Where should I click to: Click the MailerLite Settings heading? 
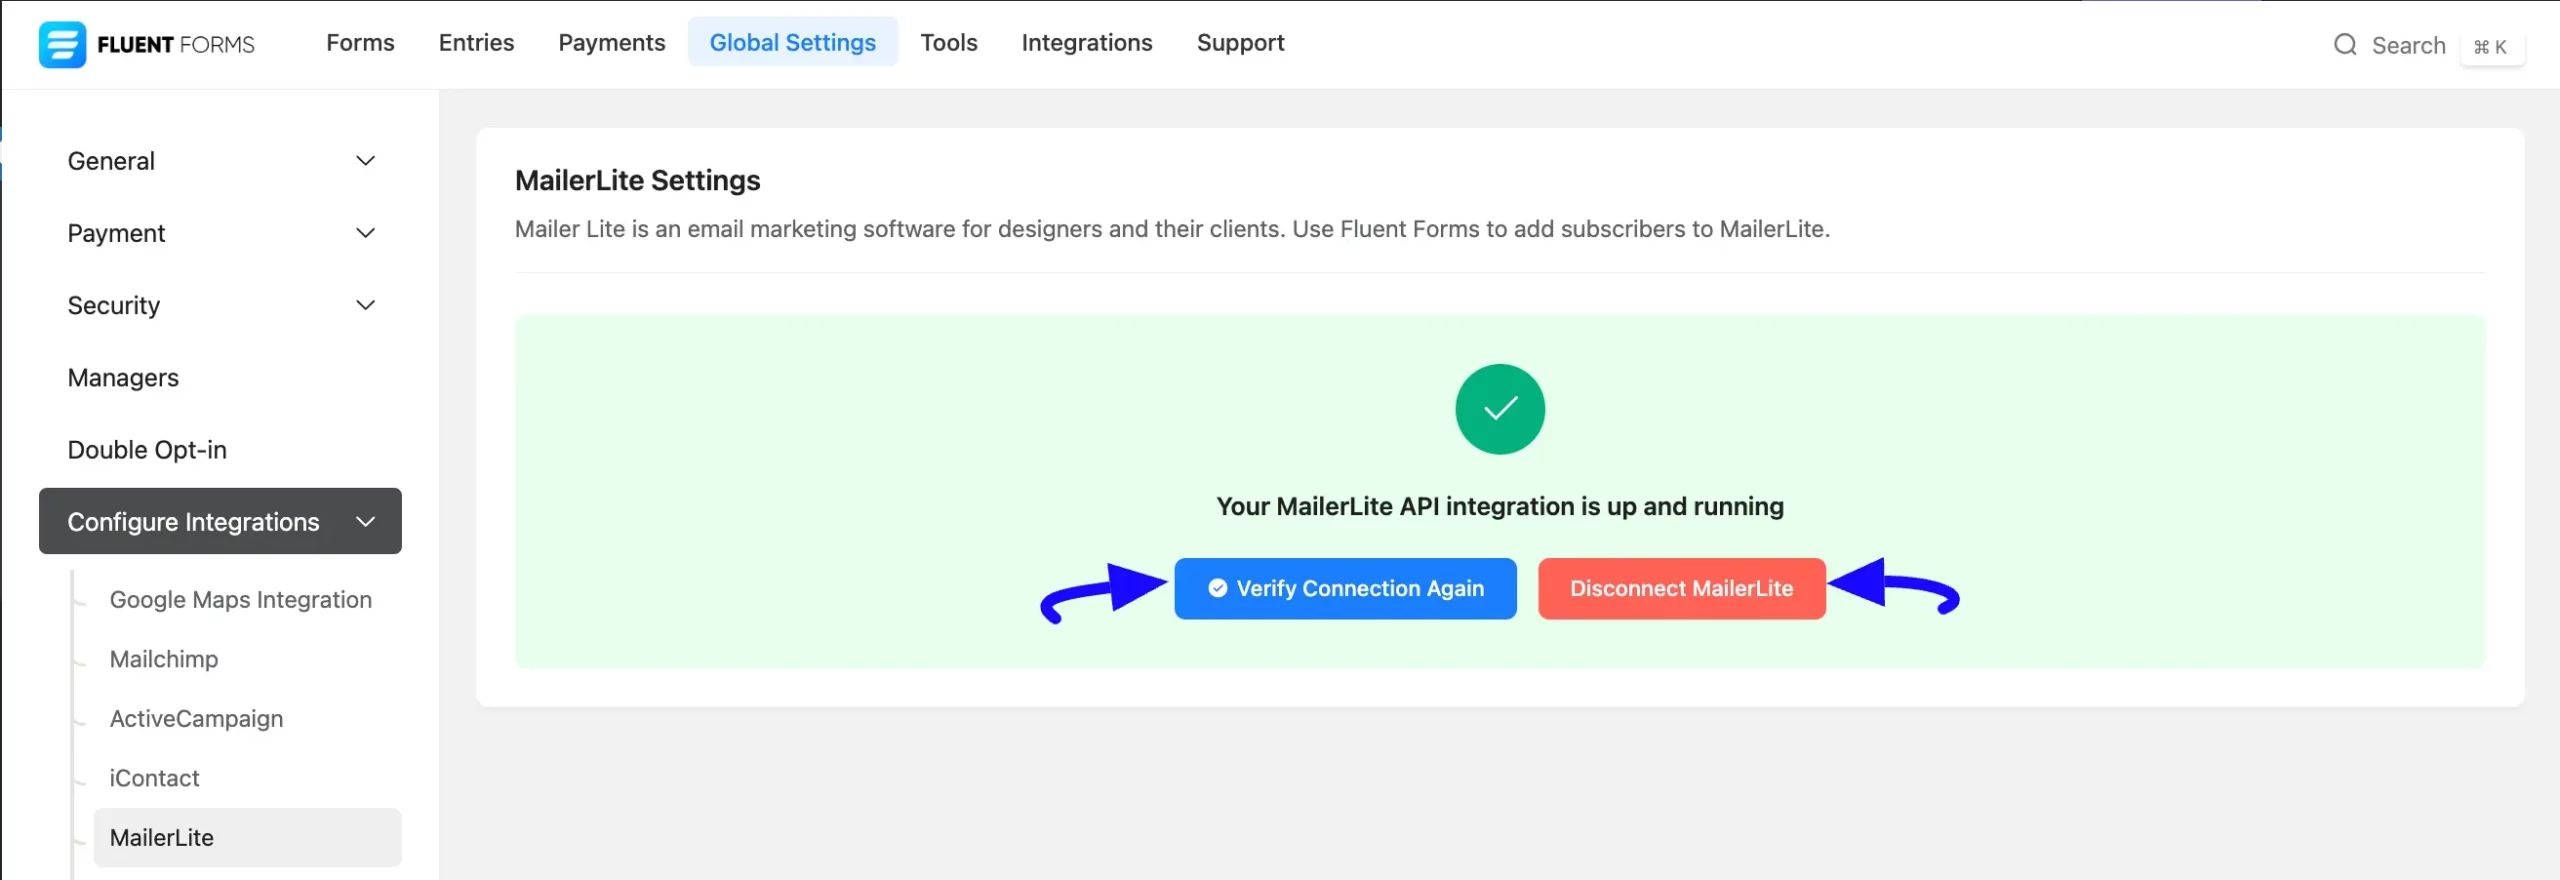click(637, 181)
